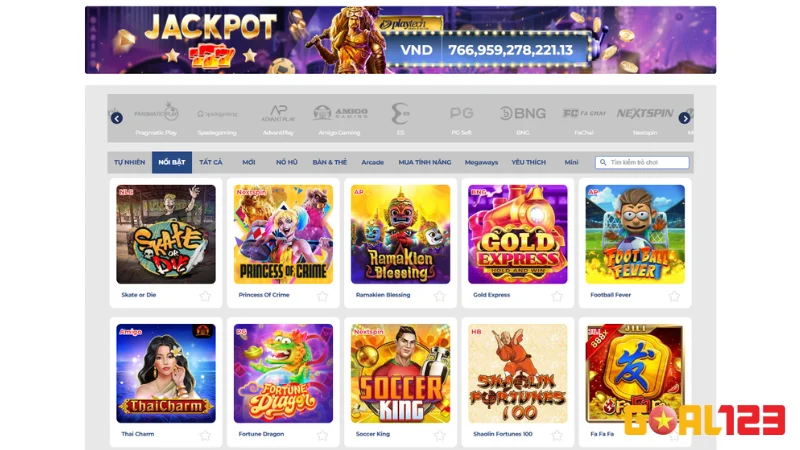The height and width of the screenshot is (450, 800).
Task: Open the Megaways tab
Action: pos(481,162)
